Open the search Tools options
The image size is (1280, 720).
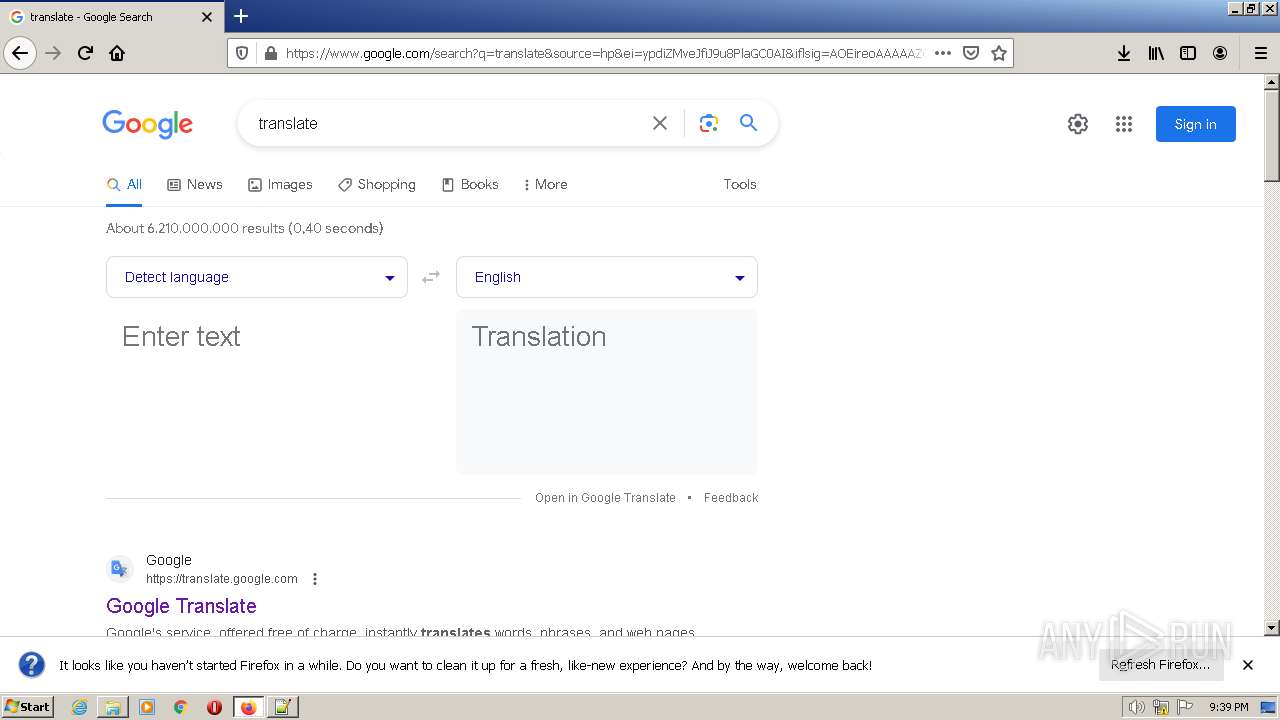coord(740,184)
